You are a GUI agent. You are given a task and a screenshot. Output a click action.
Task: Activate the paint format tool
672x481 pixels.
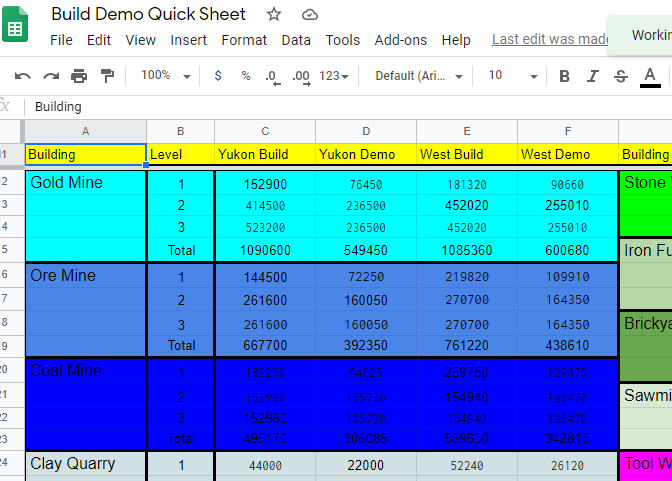(107, 76)
